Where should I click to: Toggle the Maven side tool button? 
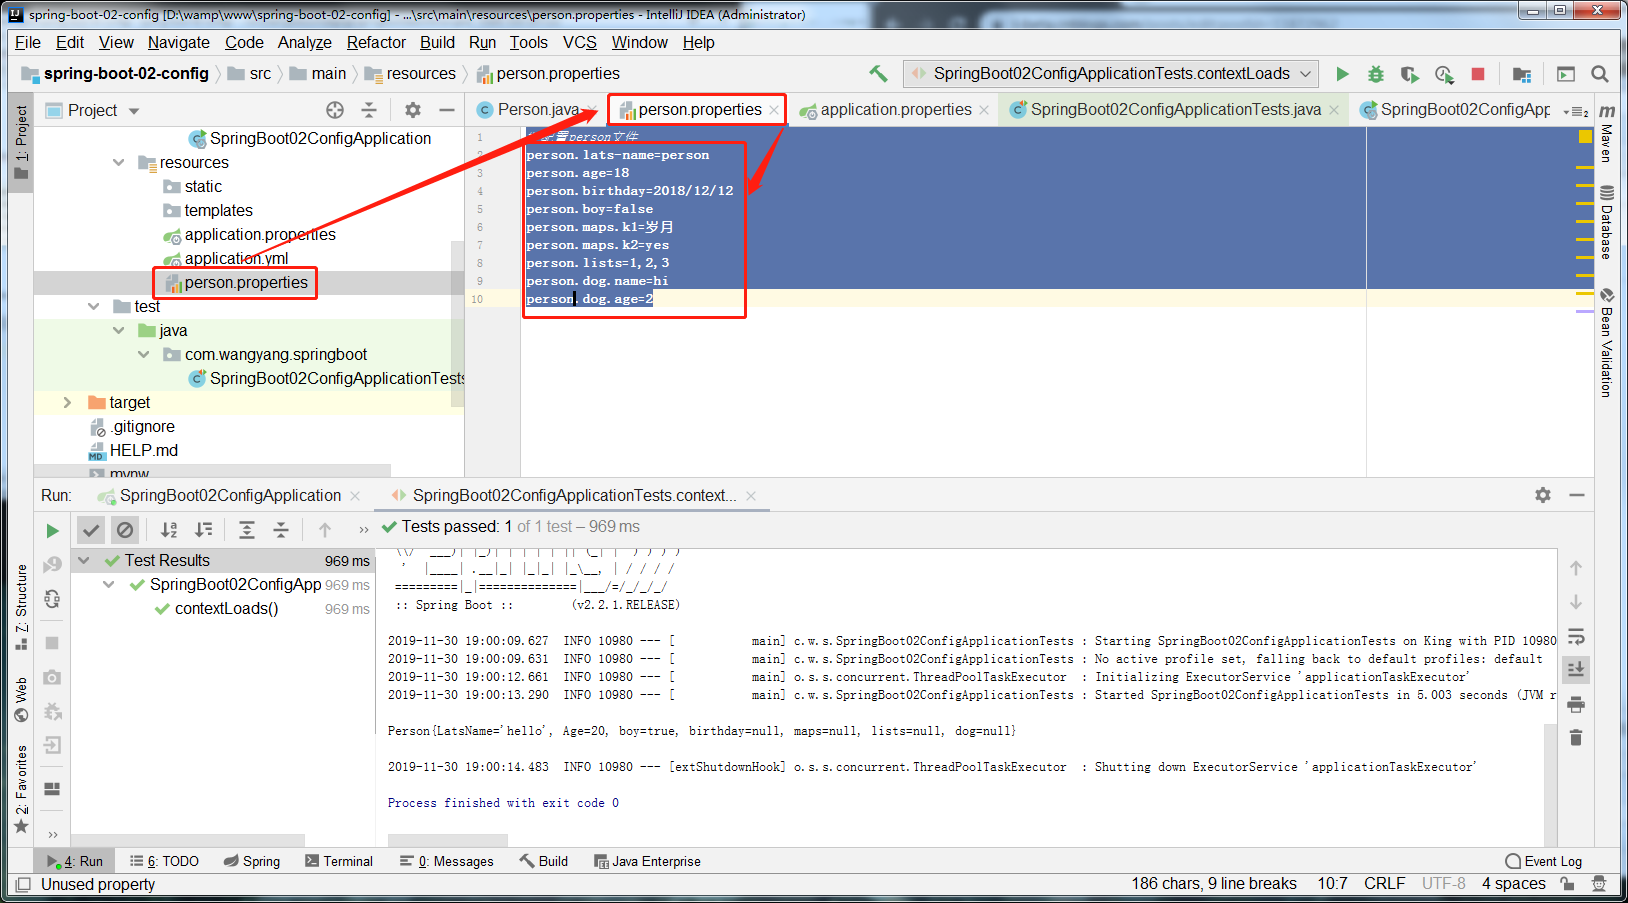(1606, 132)
